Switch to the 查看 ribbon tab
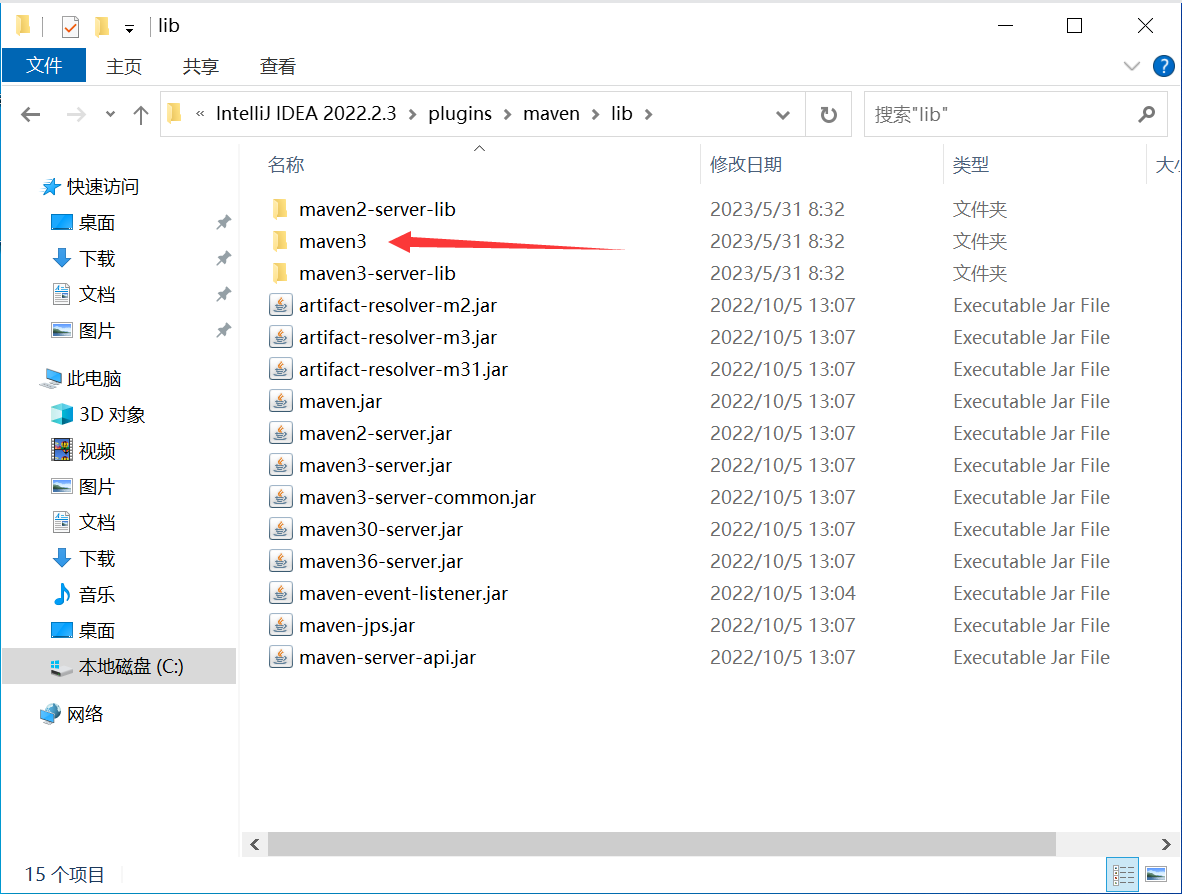This screenshot has height=894, width=1182. pyautogui.click(x=277, y=66)
